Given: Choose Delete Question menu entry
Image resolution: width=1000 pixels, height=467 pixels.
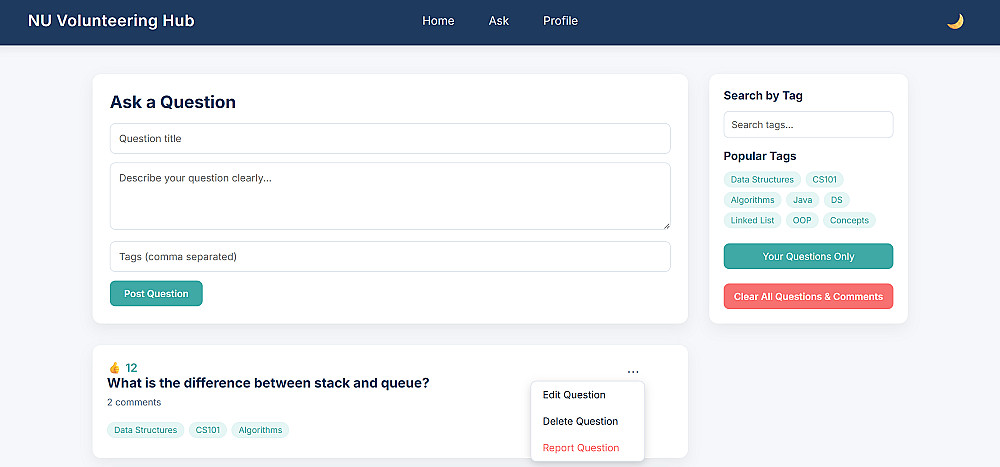Looking at the screenshot, I should click(x=580, y=421).
